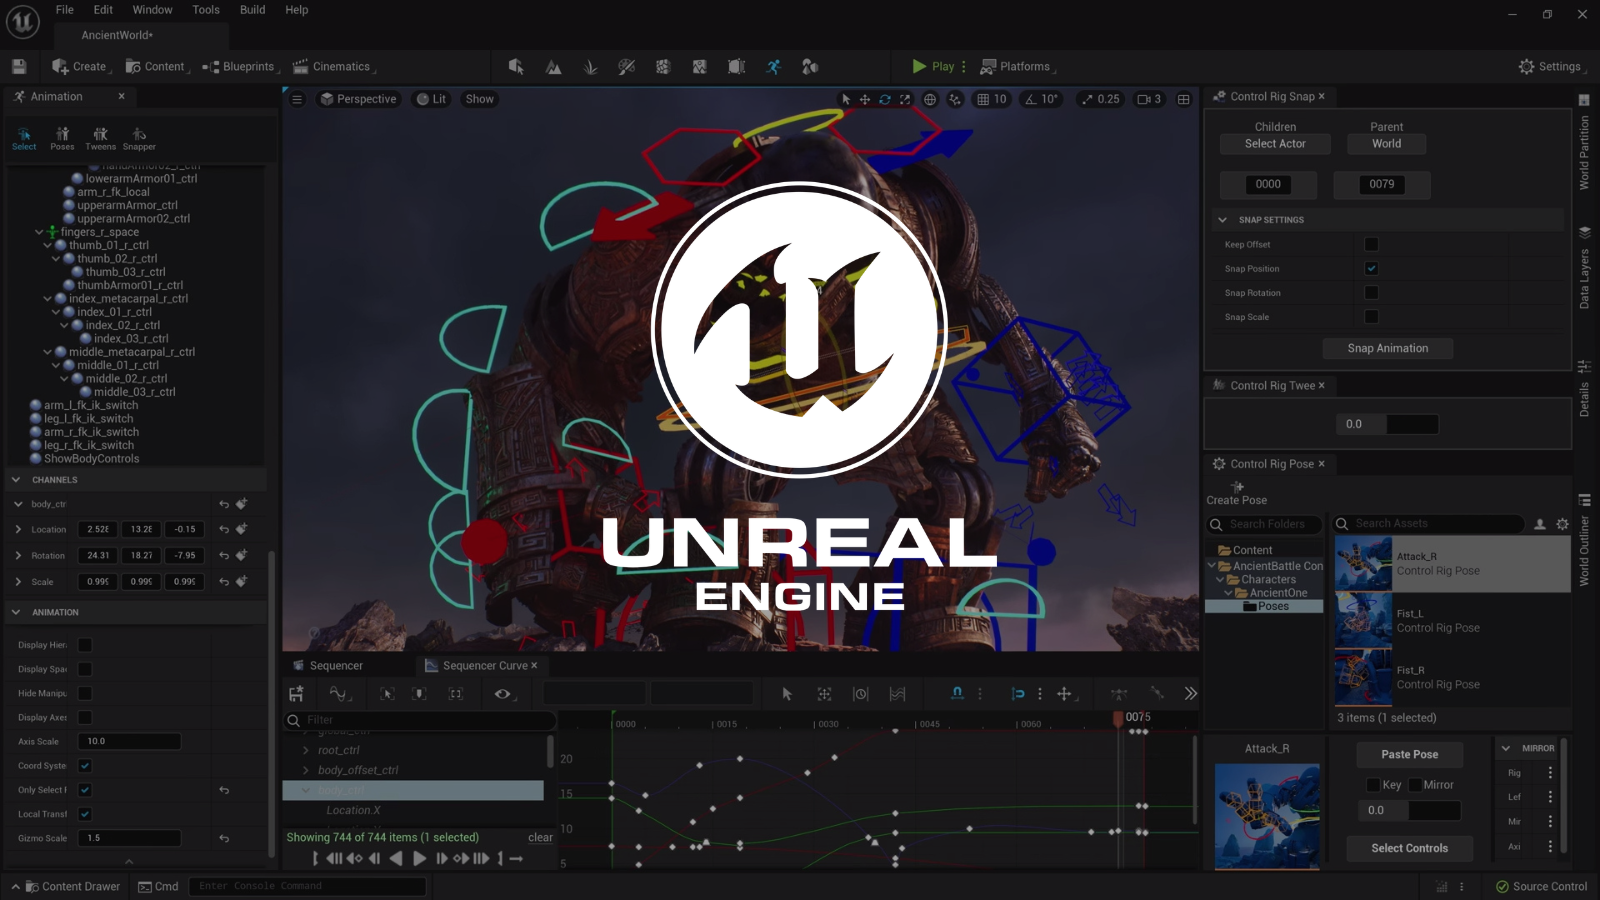The image size is (1600, 900).
Task: Open the Build menu
Action: pos(252,10)
